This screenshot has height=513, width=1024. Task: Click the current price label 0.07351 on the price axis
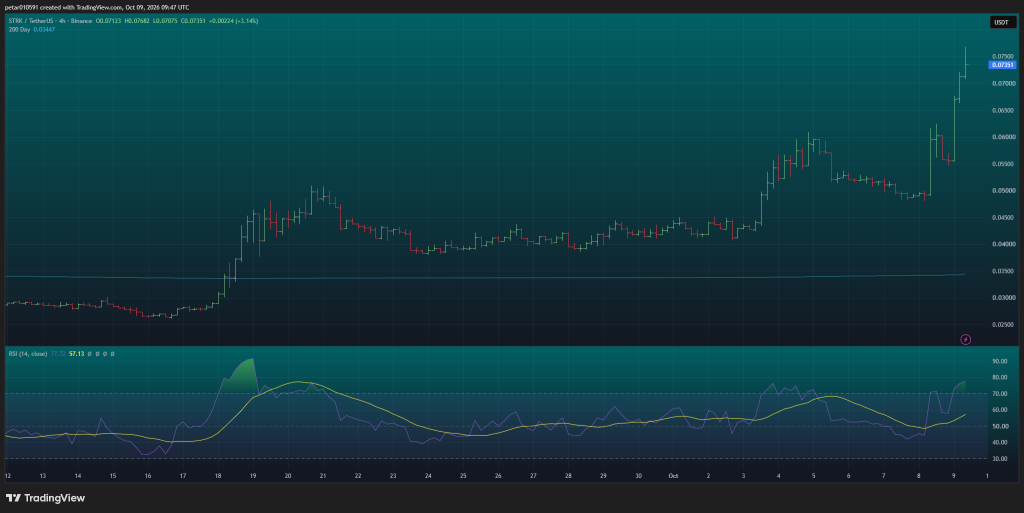click(1002, 65)
